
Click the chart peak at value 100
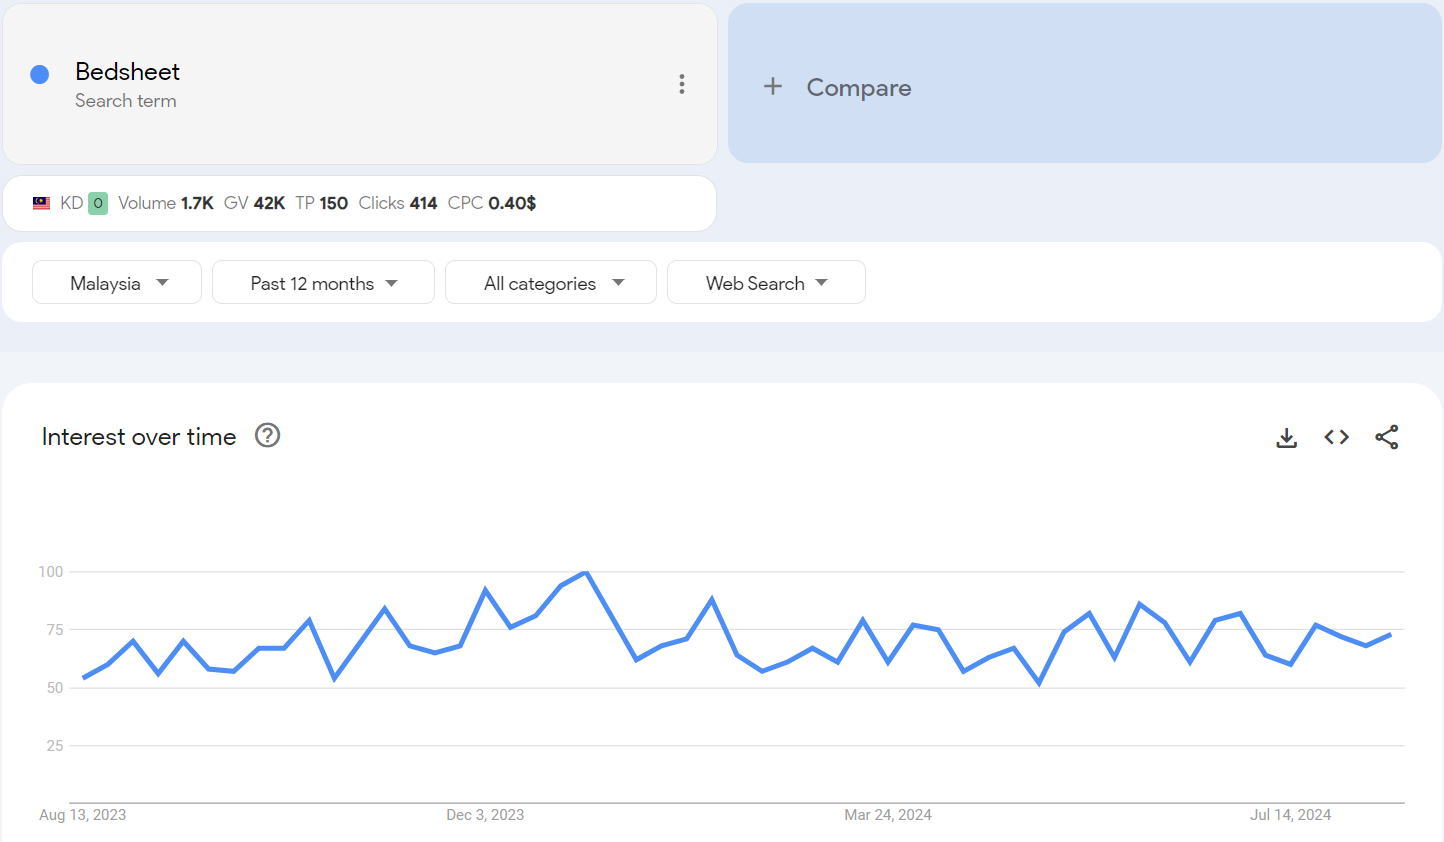tap(586, 573)
